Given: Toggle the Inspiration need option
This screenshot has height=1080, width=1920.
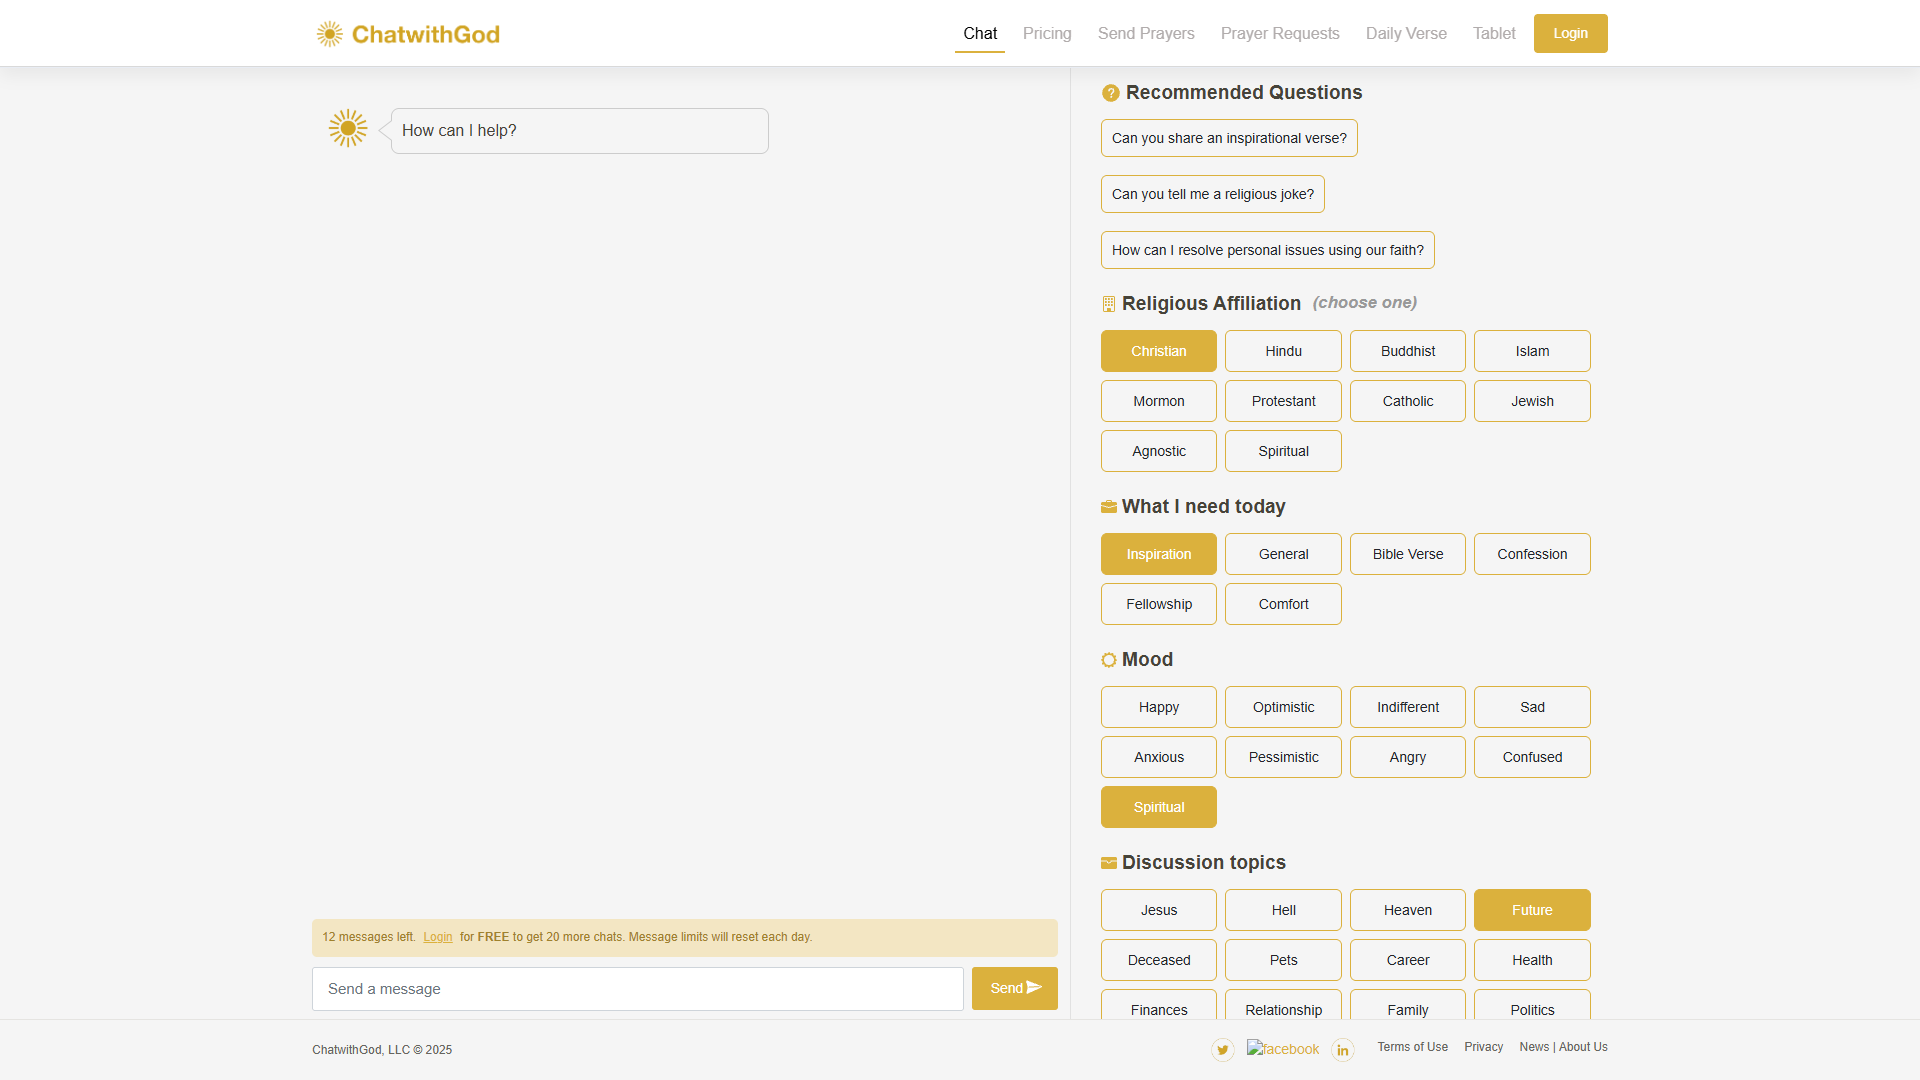Looking at the screenshot, I should click(x=1159, y=554).
